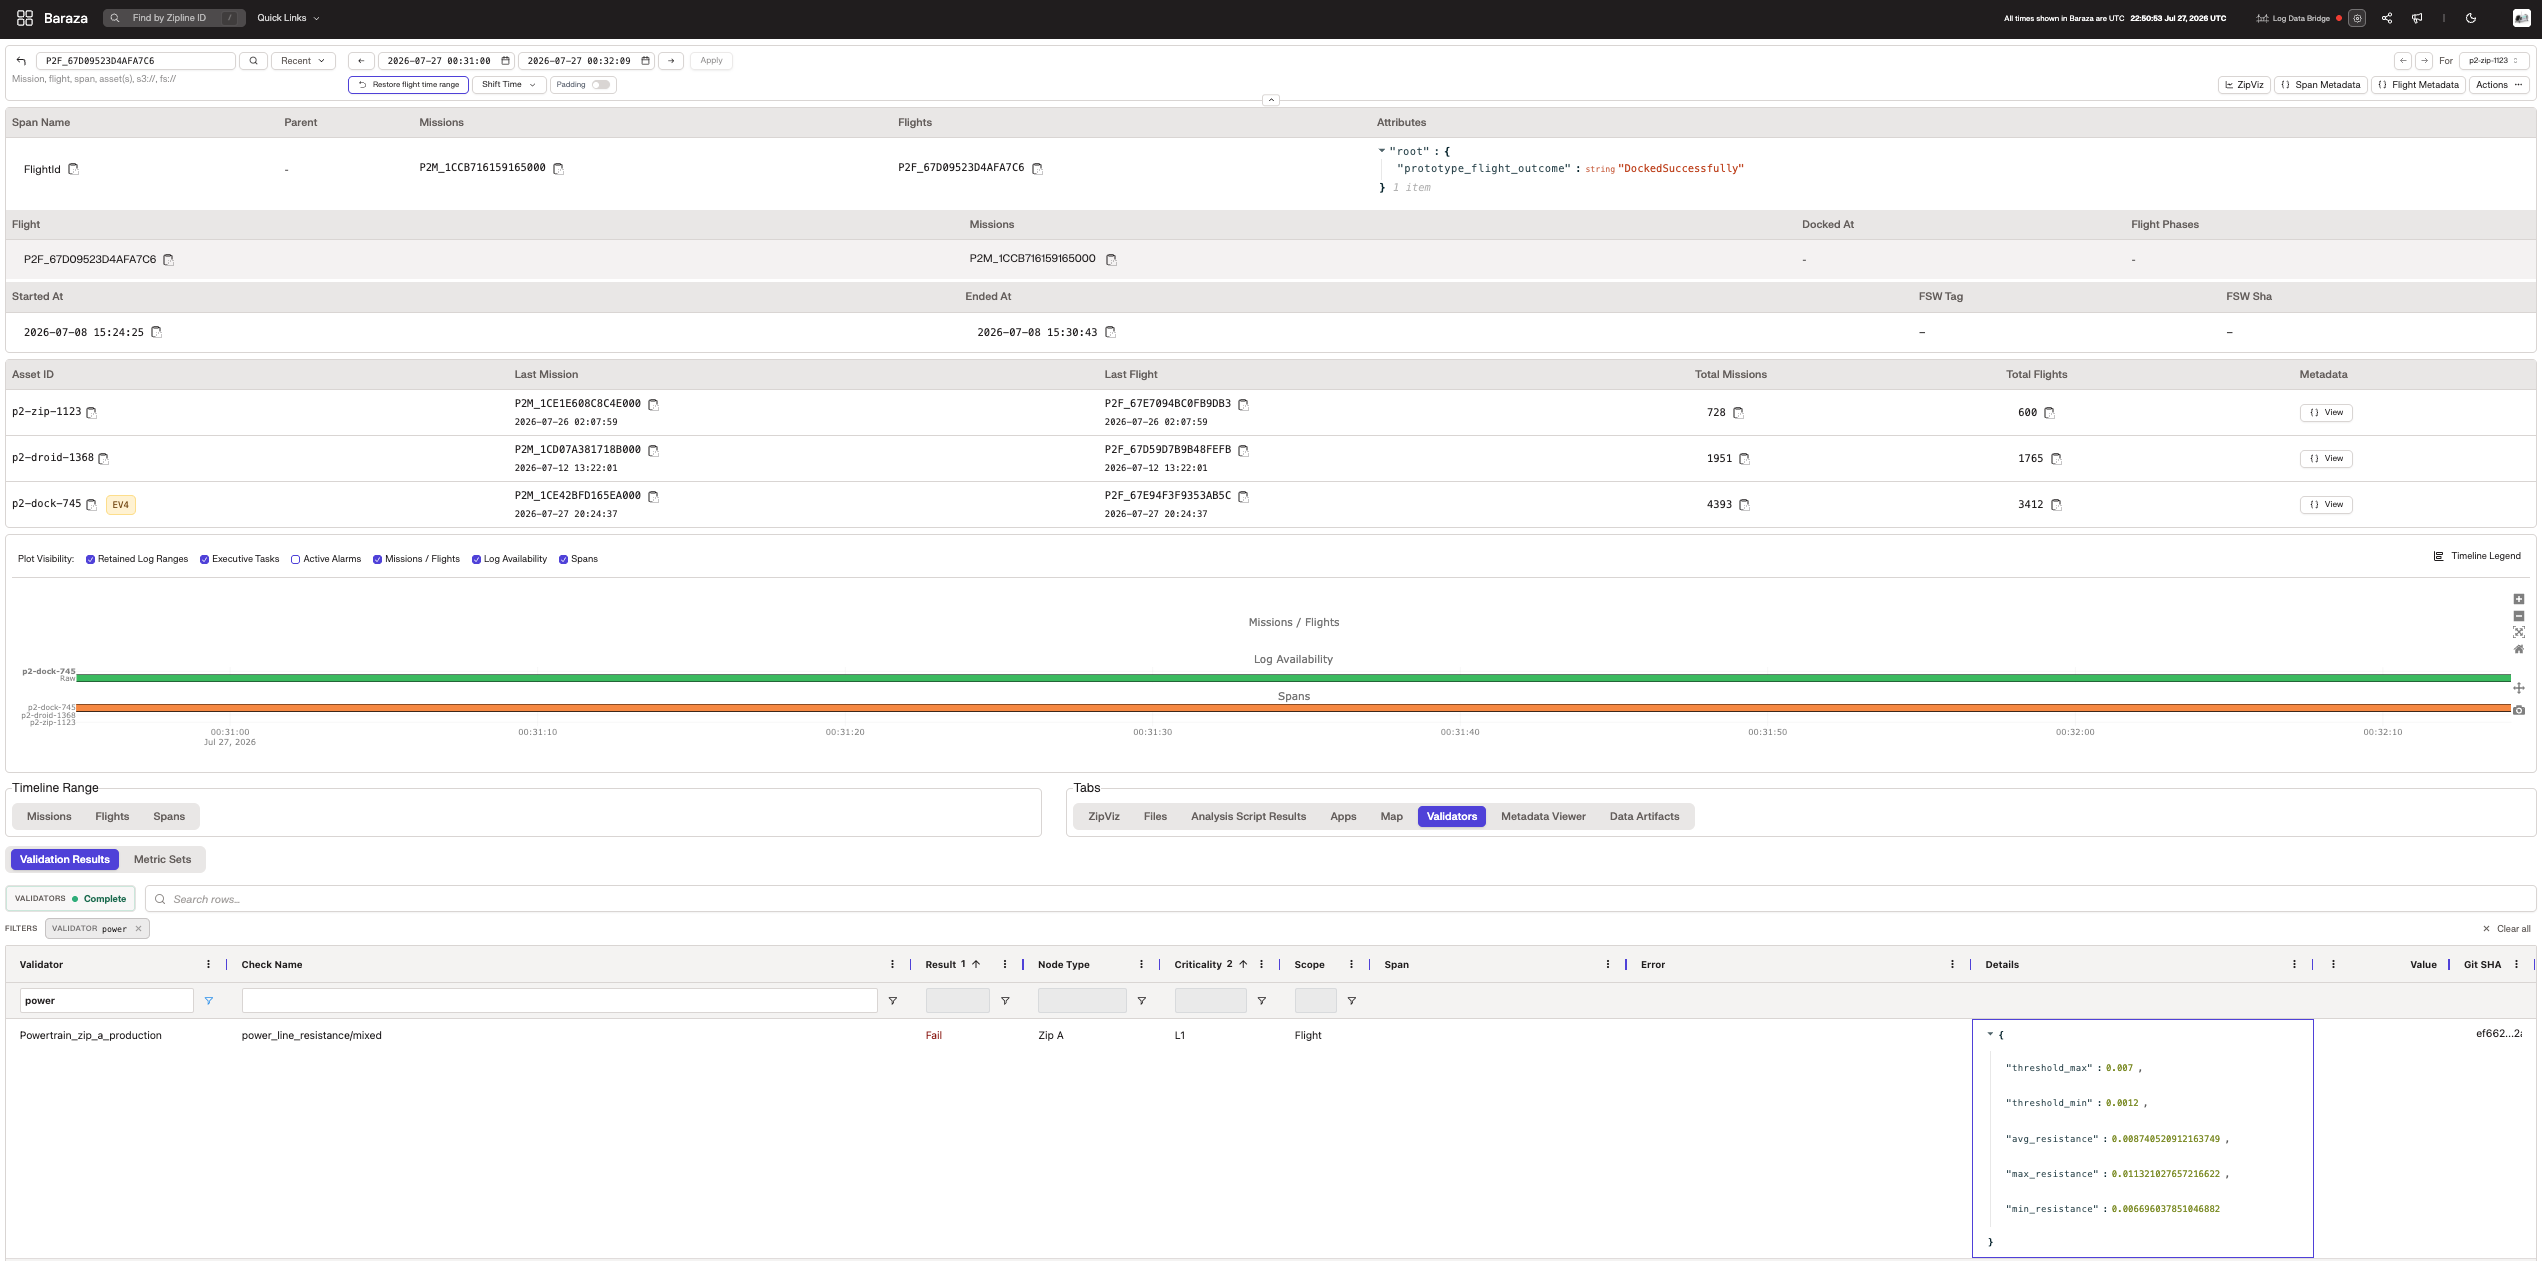Click the back arrow next to ID field
This screenshot has height=1261, width=2542.
click(21, 61)
